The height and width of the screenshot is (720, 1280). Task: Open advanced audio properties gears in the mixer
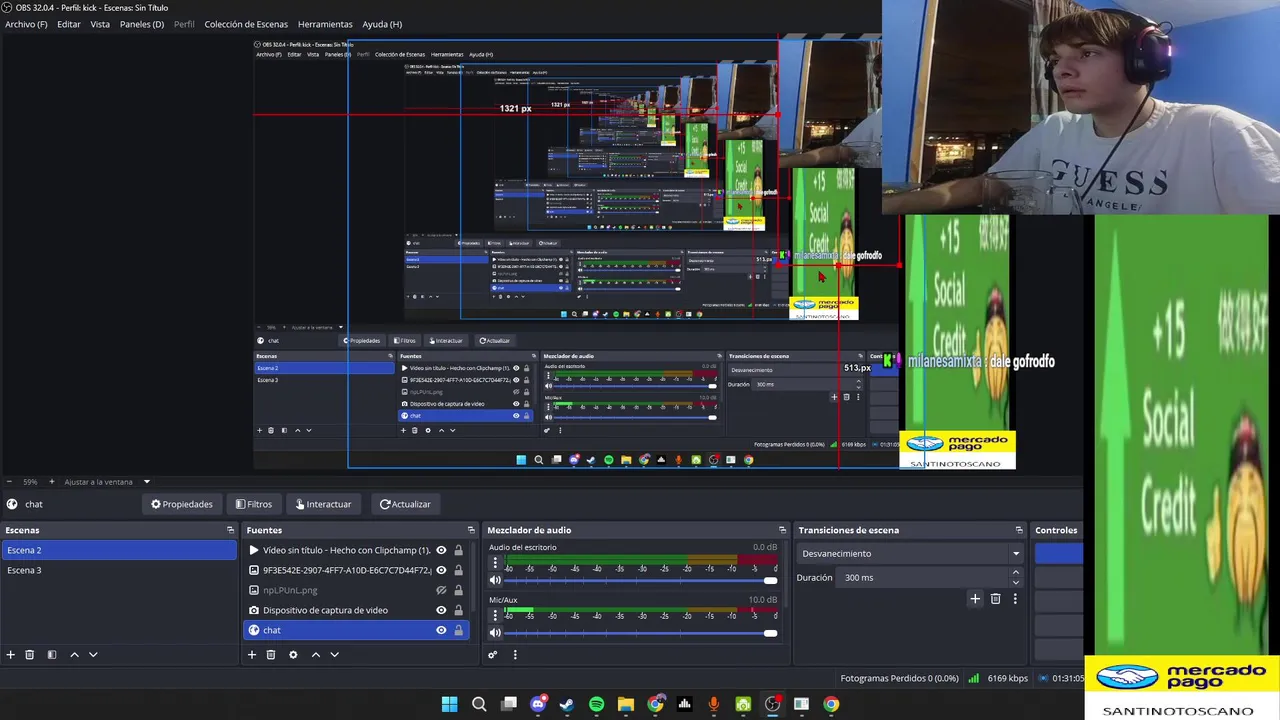point(493,655)
